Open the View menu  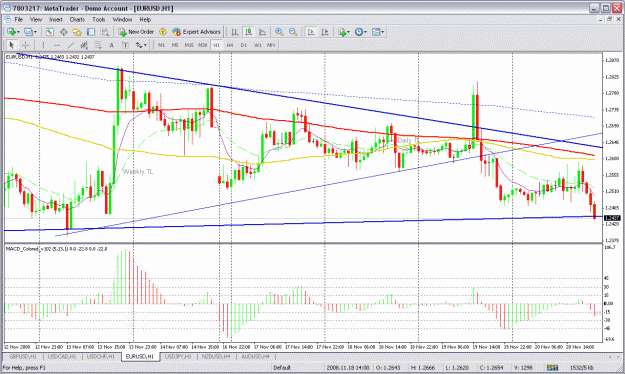[x=36, y=19]
